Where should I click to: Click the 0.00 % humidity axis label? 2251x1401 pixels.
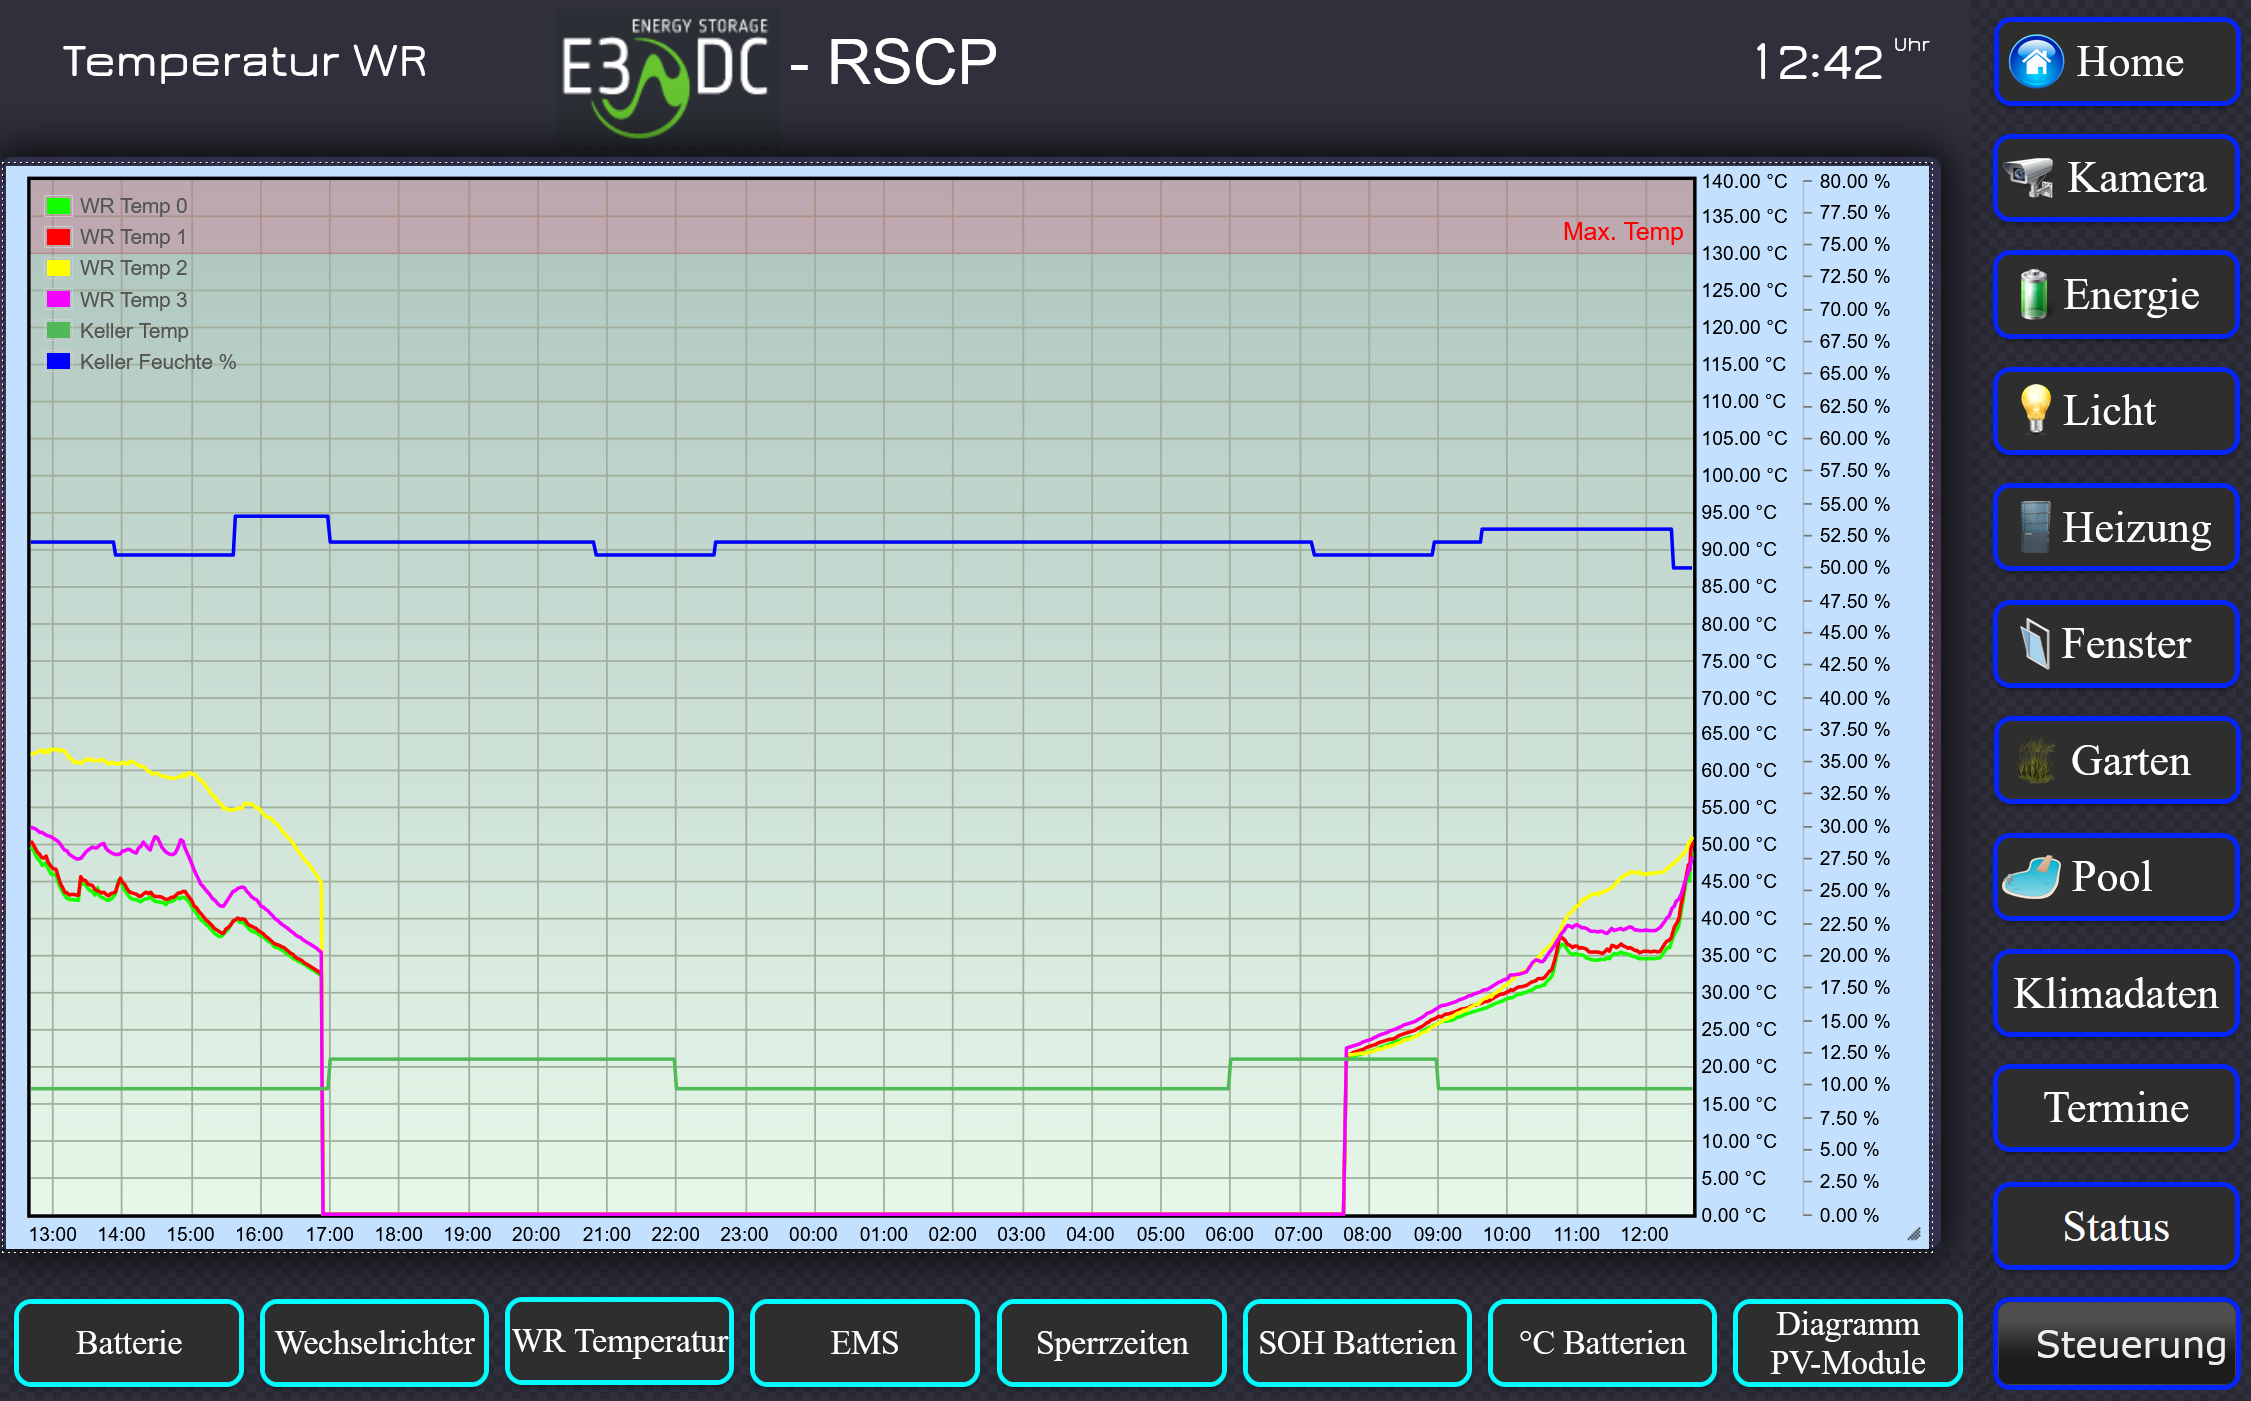point(1849,1215)
